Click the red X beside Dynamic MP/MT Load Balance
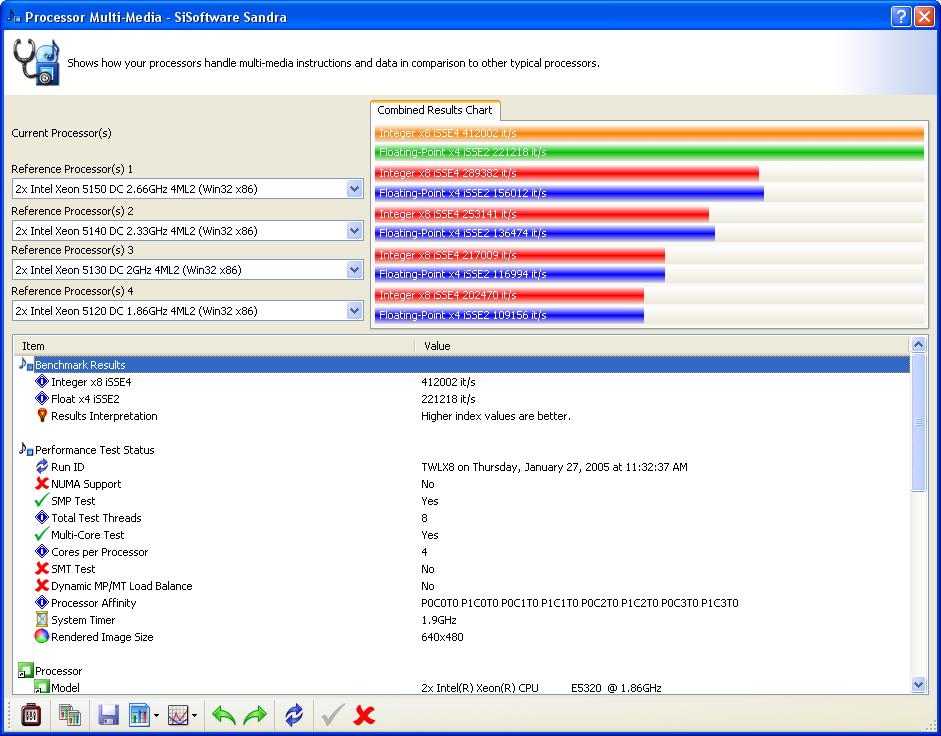The image size is (941, 736). [41, 585]
